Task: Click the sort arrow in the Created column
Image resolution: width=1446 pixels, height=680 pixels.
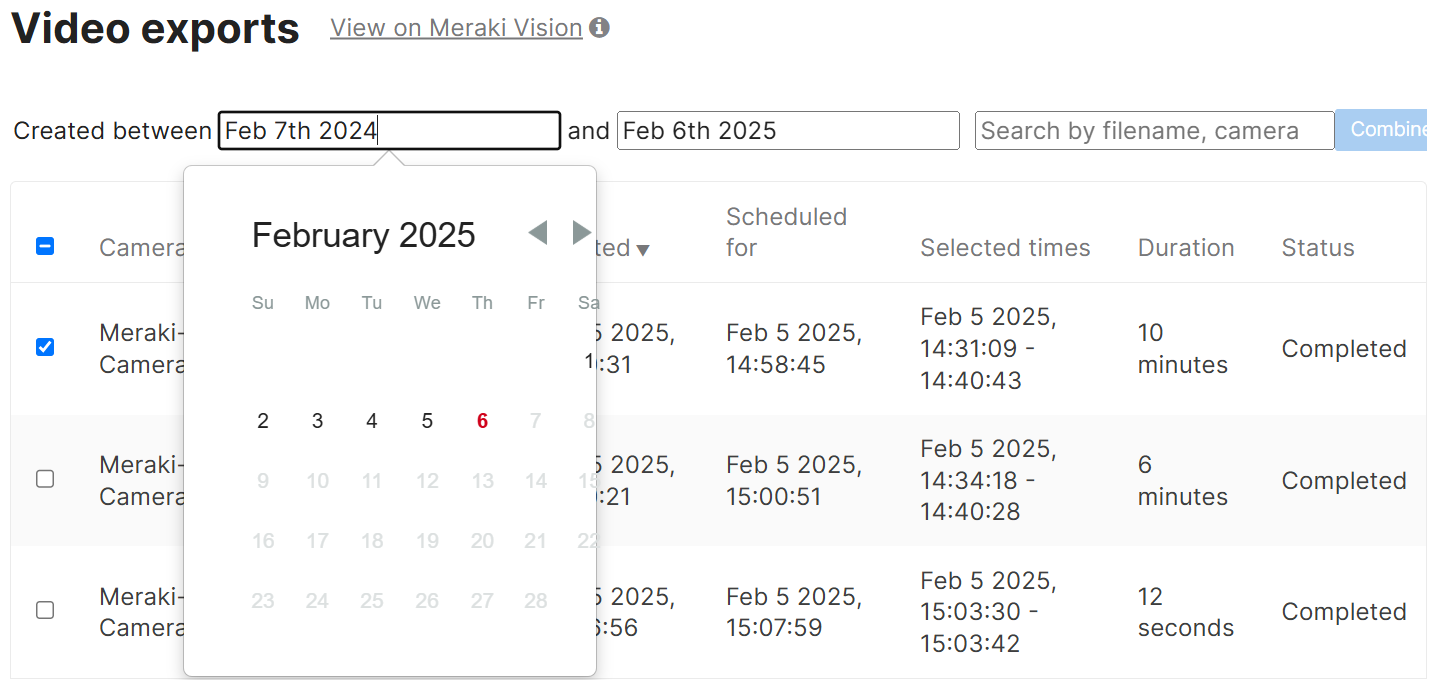Action: (643, 249)
